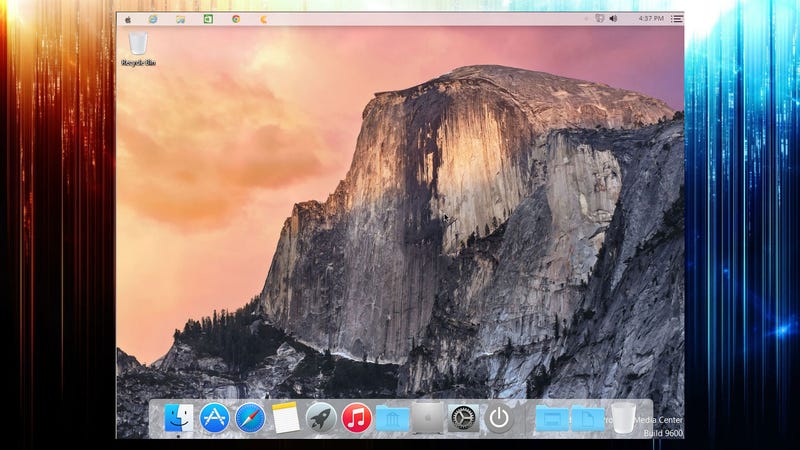Image resolution: width=800 pixels, height=450 pixels.
Task: Launch Safari from the dock
Action: [x=250, y=418]
